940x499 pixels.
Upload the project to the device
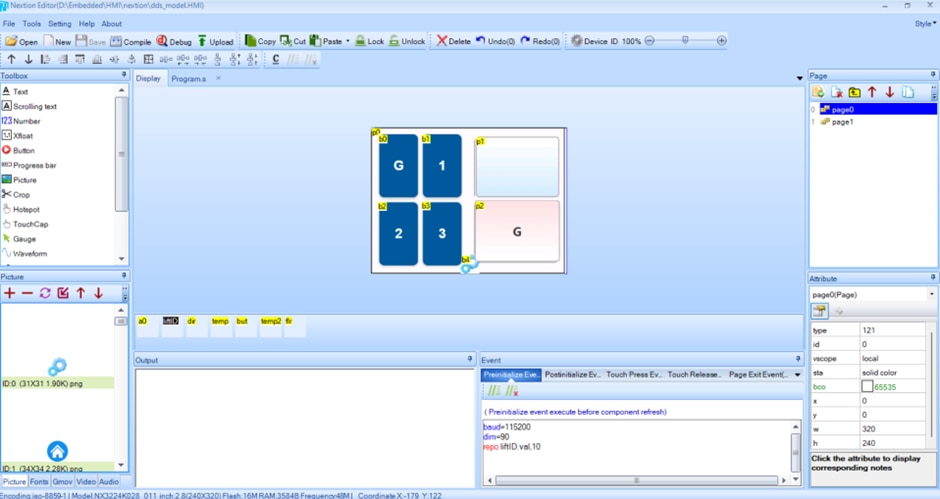coord(215,41)
